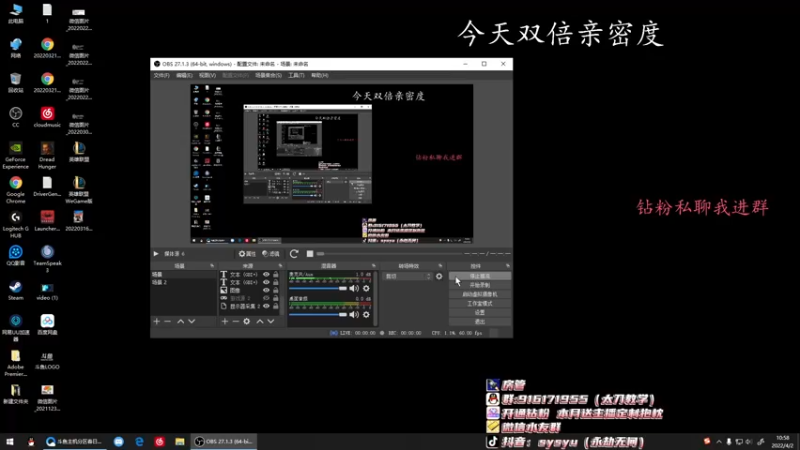
Task: Add a new source with plus icon
Action: (x=224, y=321)
